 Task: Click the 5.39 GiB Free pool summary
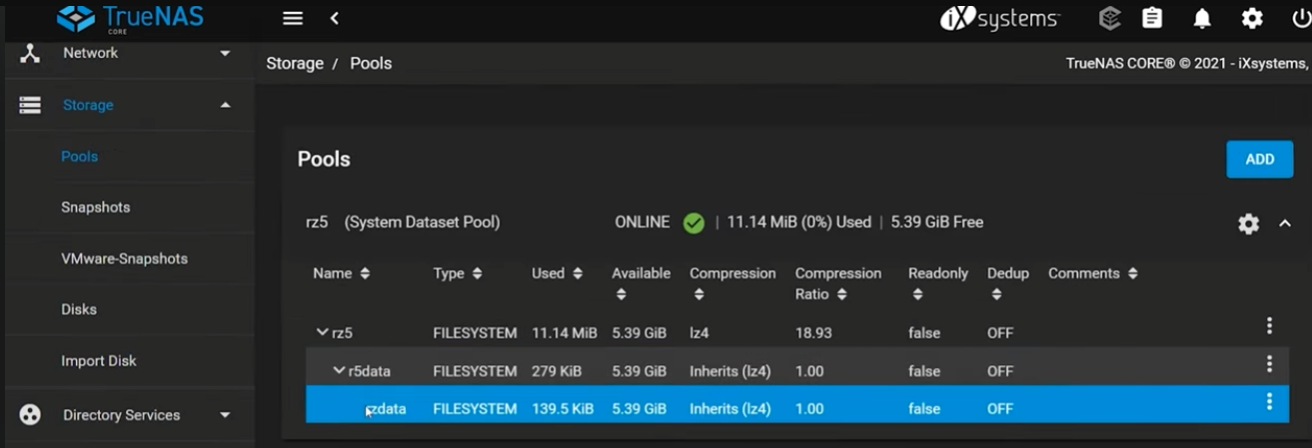937,222
